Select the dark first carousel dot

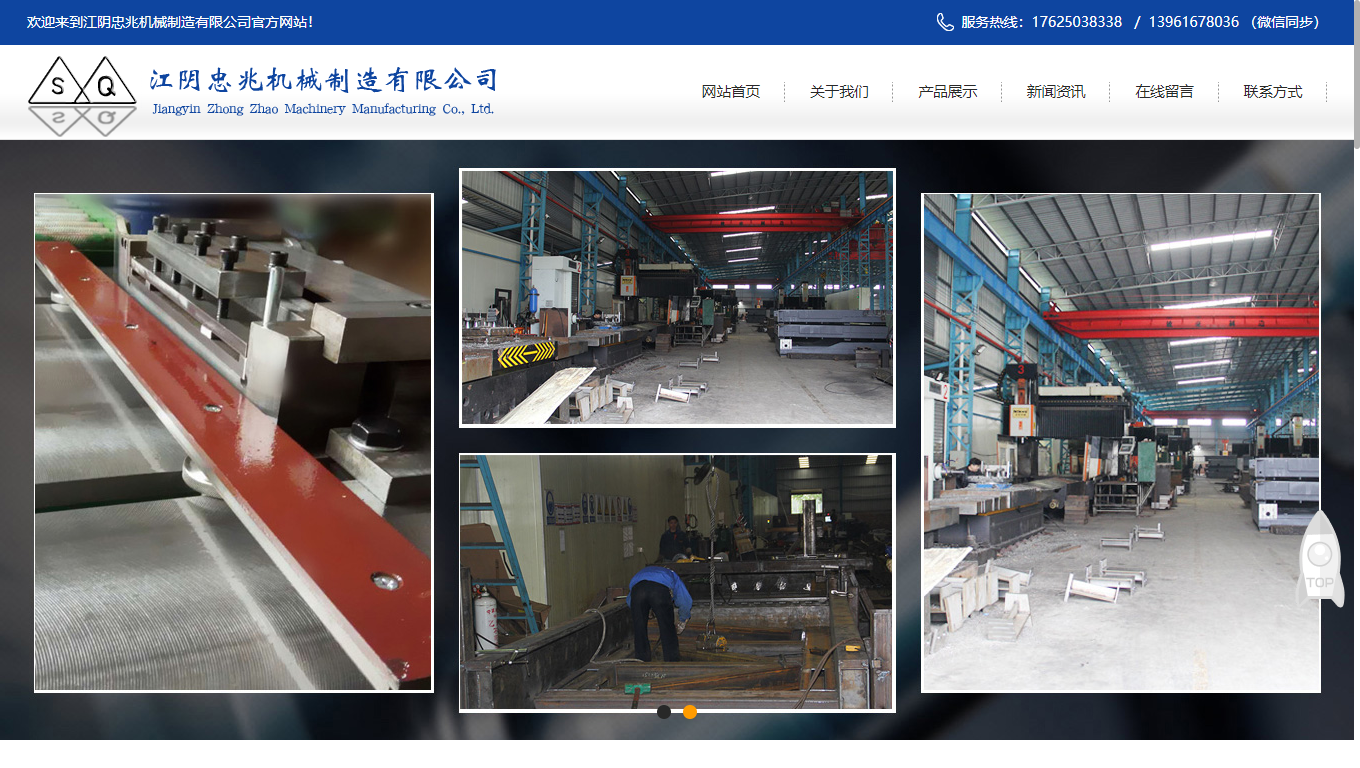pyautogui.click(x=664, y=712)
